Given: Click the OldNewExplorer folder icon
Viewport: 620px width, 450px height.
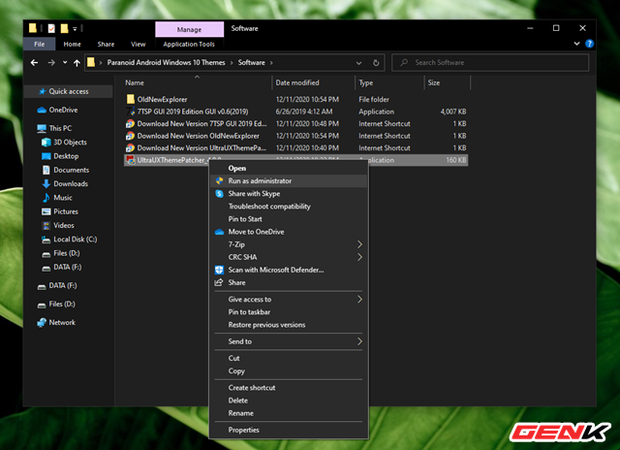Looking at the screenshot, I should (x=130, y=99).
